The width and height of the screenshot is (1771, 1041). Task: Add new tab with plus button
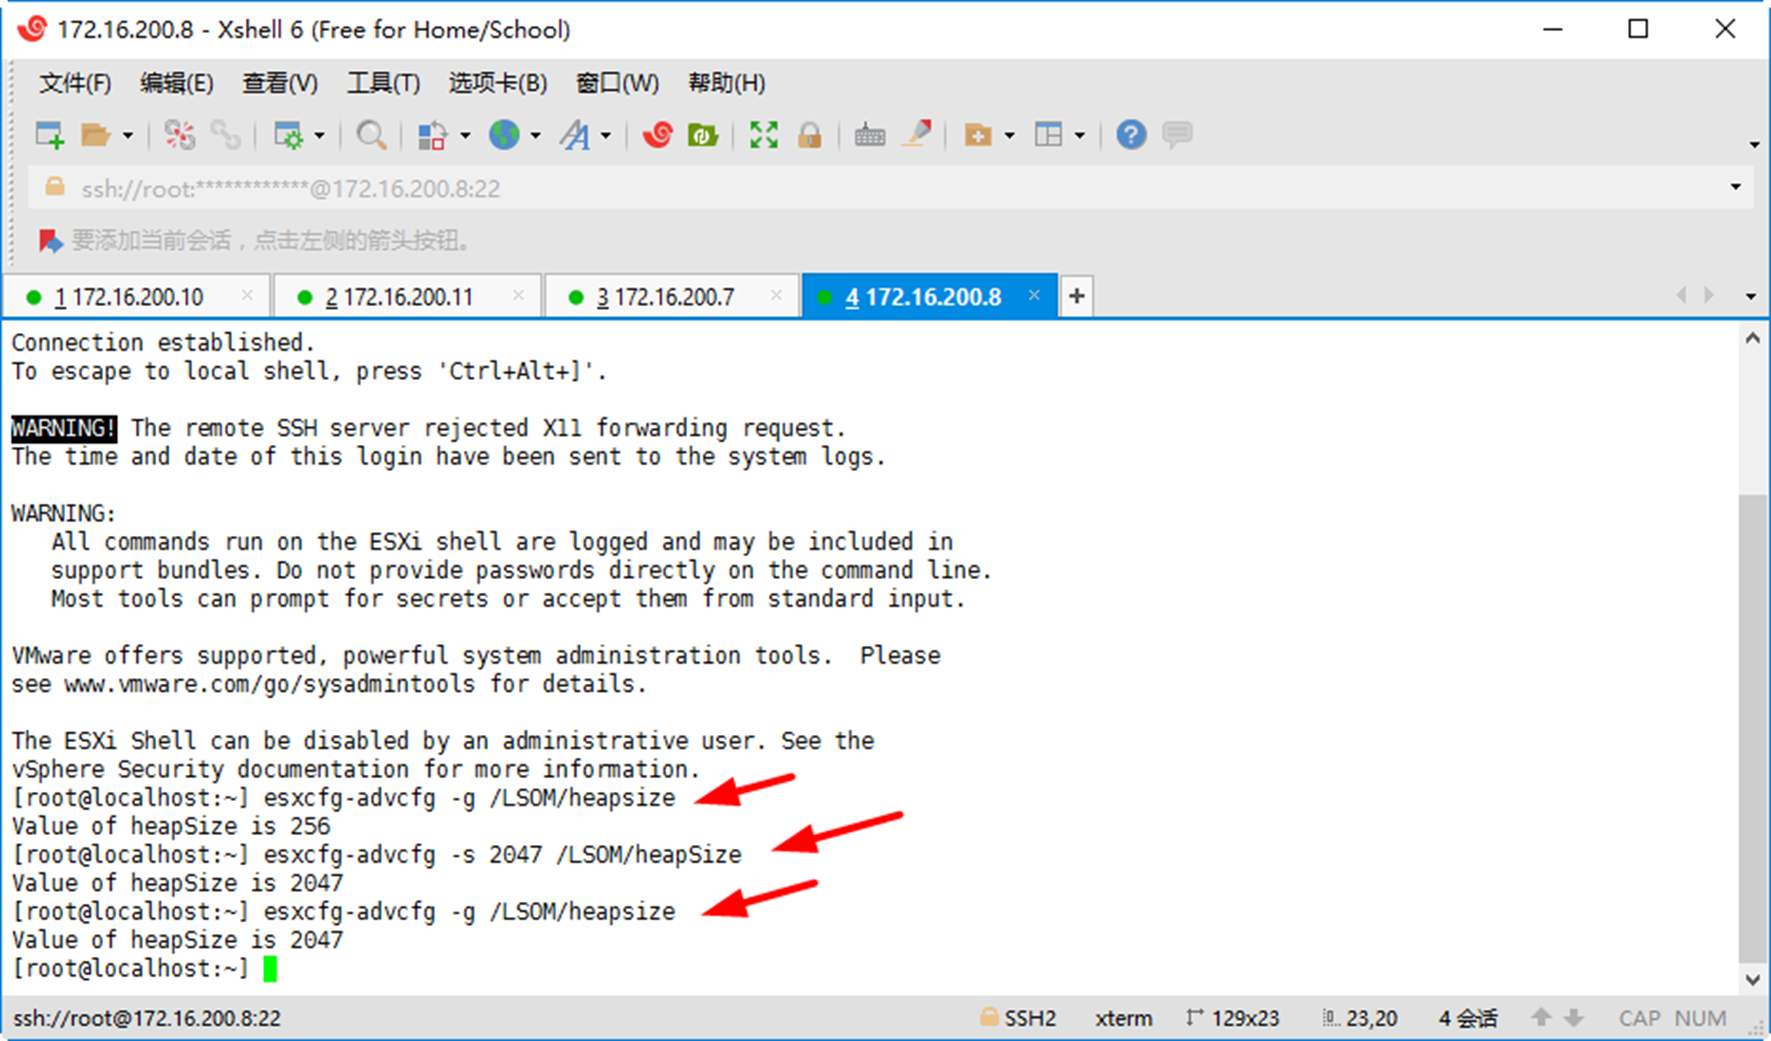pyautogui.click(x=1076, y=296)
